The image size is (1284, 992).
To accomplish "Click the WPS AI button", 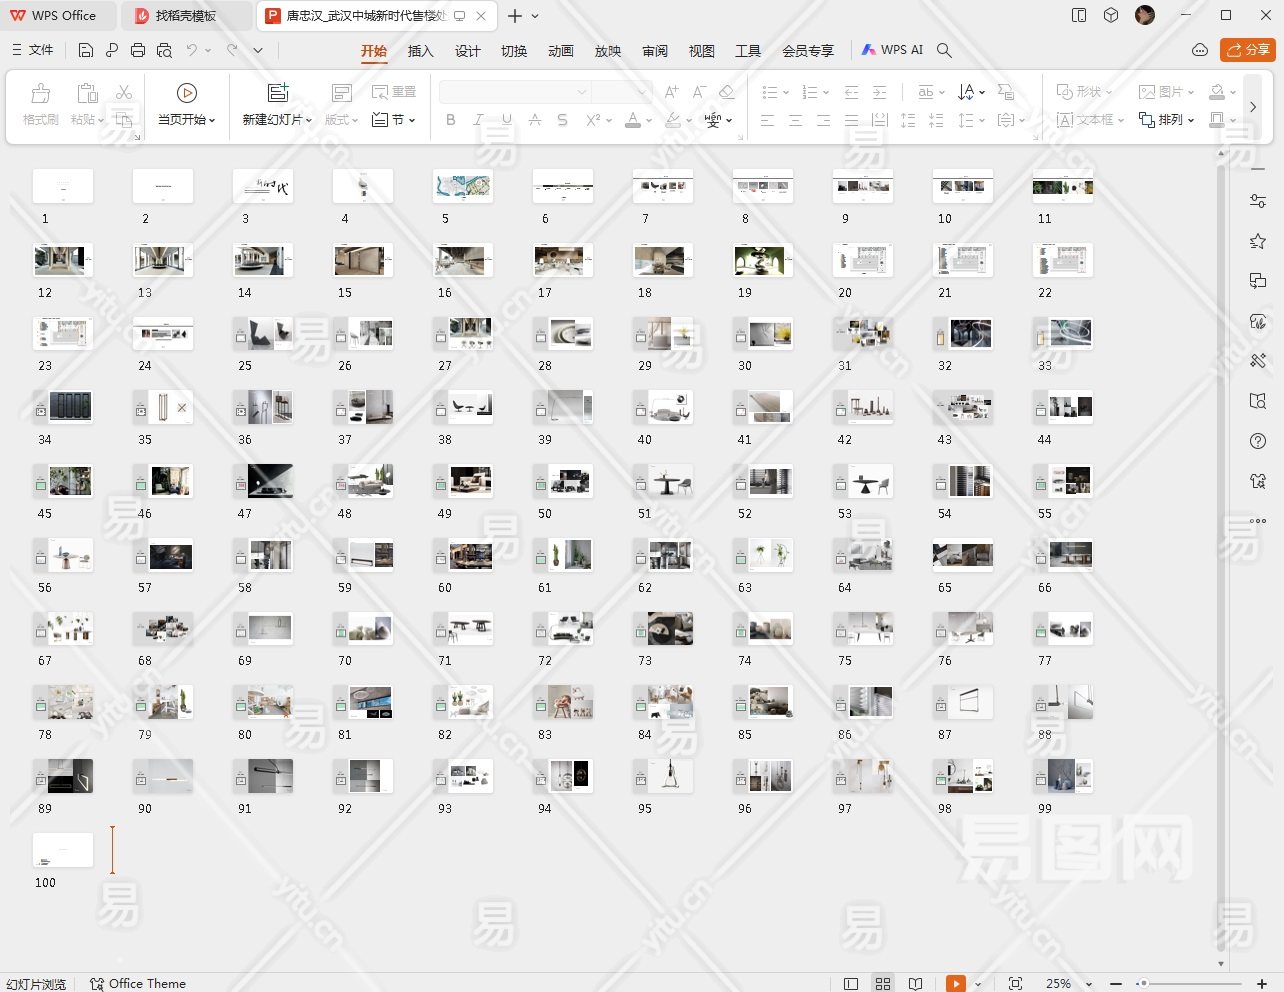I will (x=892, y=50).
